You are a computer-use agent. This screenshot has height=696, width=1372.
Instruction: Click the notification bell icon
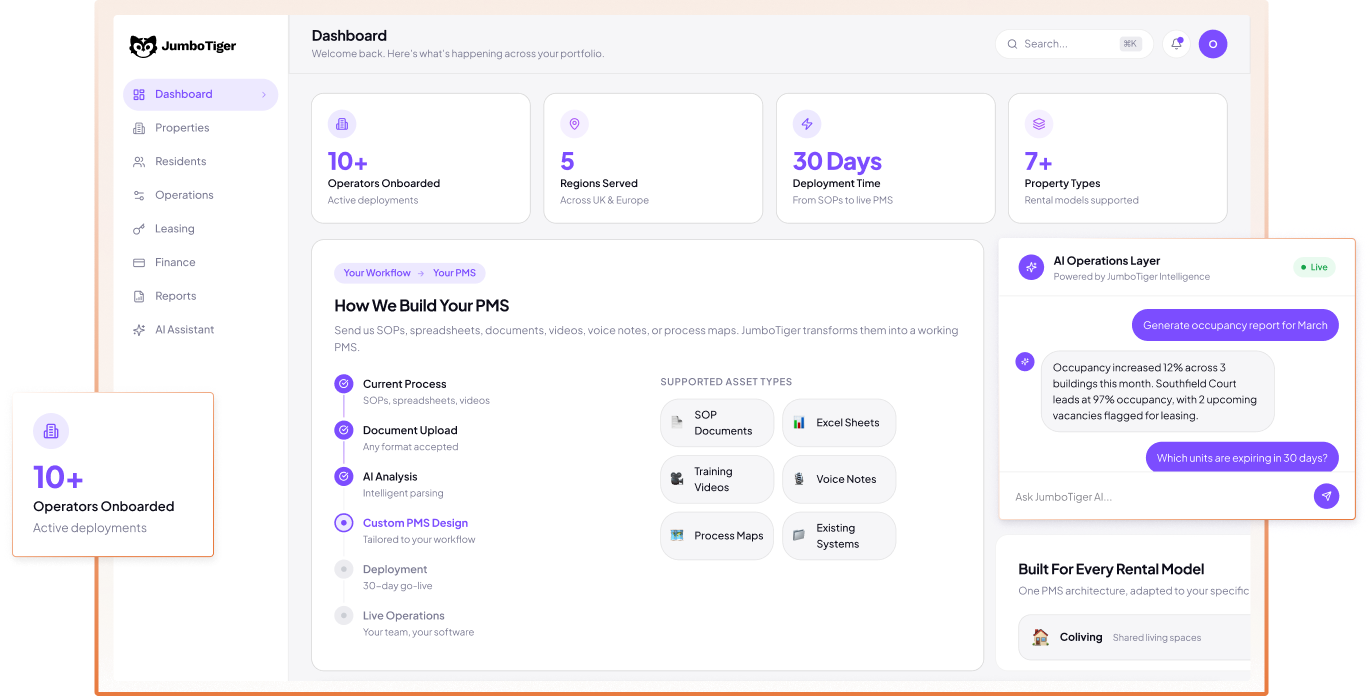pyautogui.click(x=1176, y=44)
